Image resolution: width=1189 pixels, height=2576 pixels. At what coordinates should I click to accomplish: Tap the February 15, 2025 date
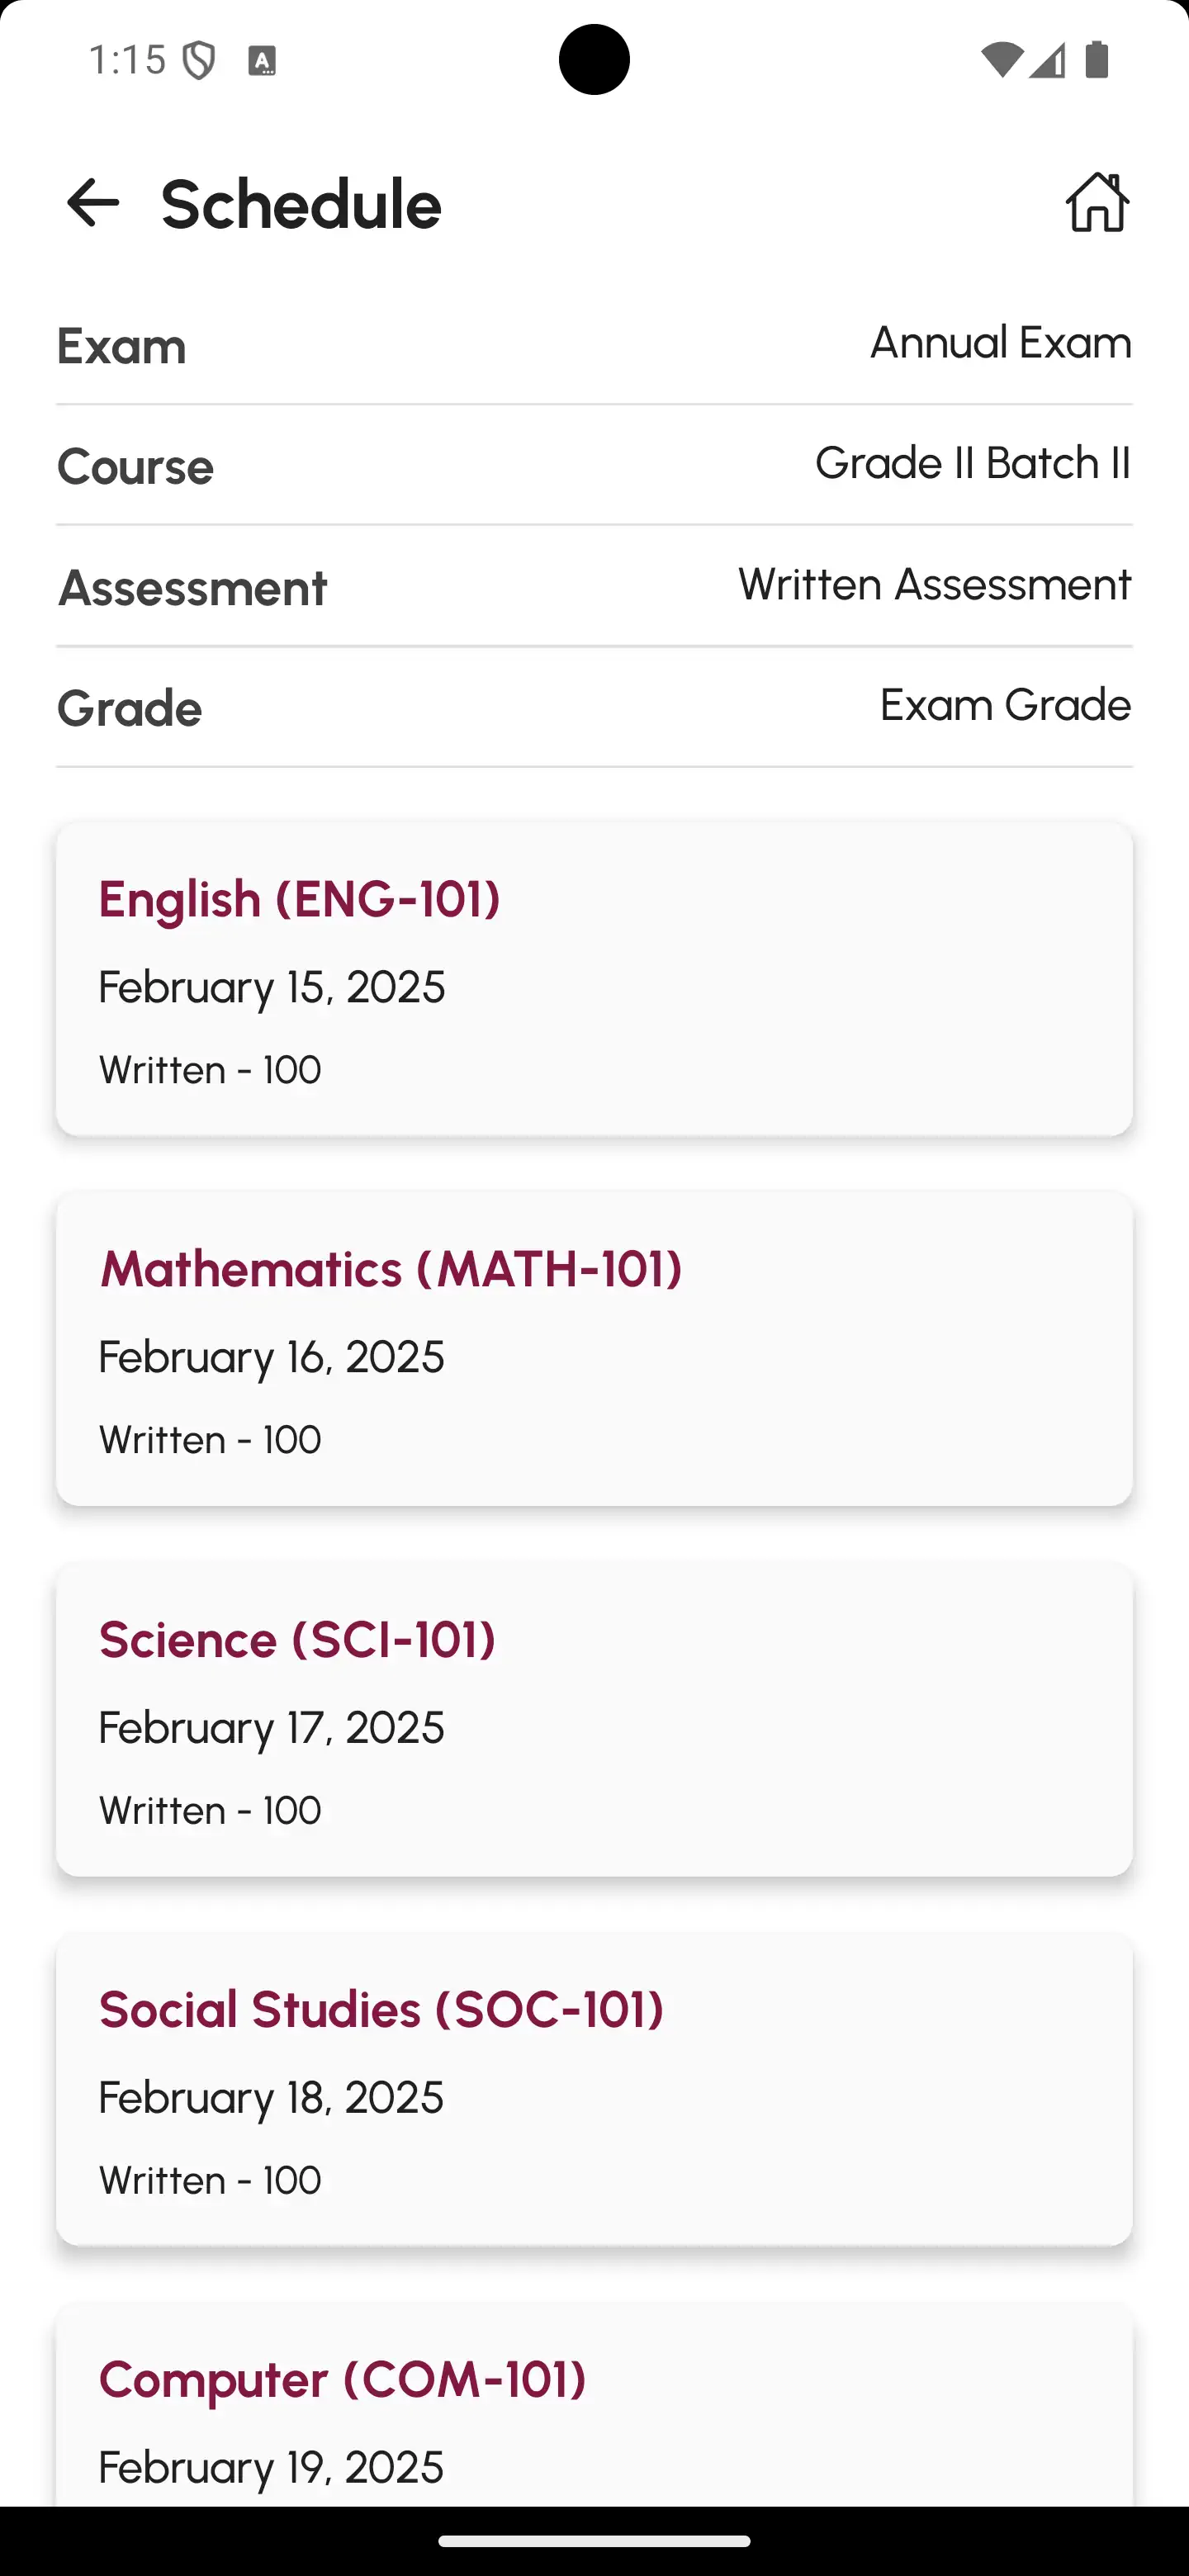(272, 987)
